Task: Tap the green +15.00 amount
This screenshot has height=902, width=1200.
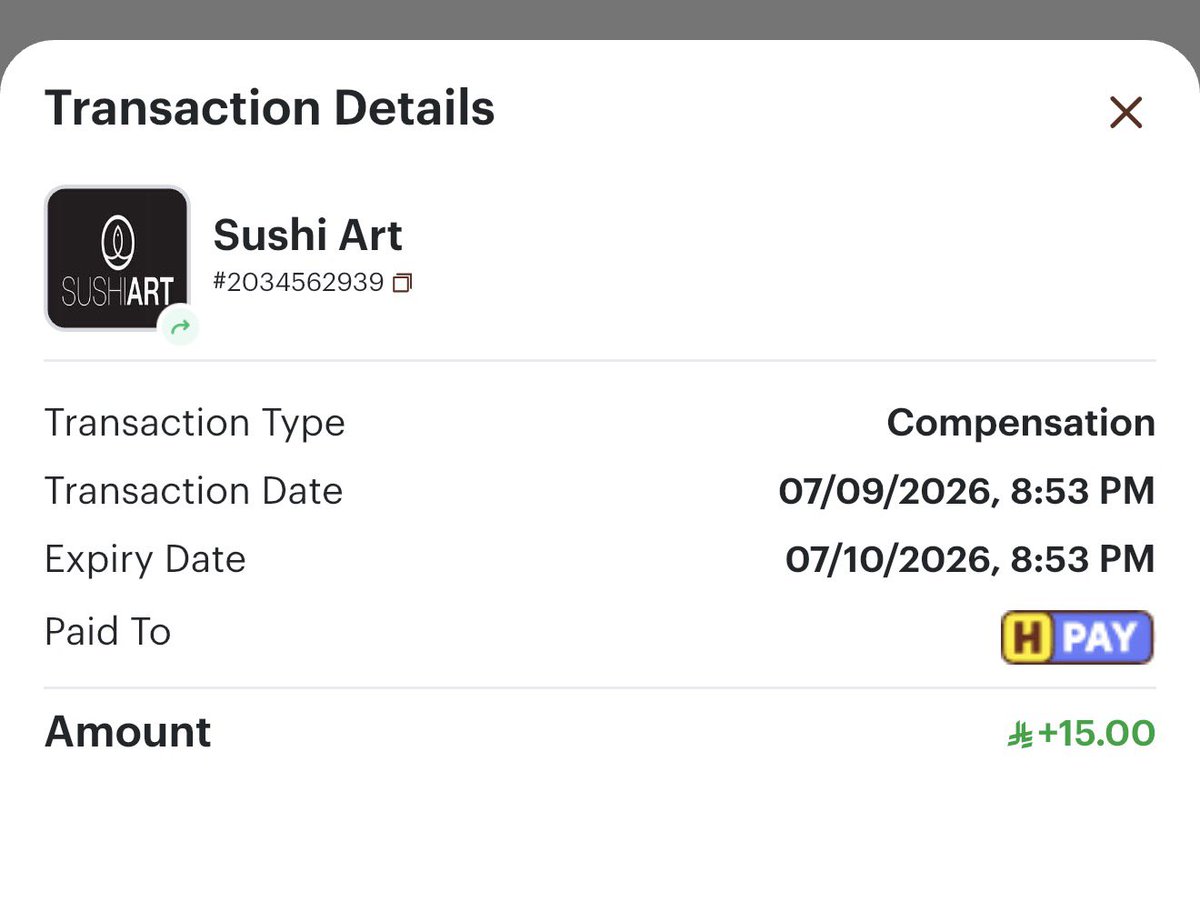Action: point(1097,733)
